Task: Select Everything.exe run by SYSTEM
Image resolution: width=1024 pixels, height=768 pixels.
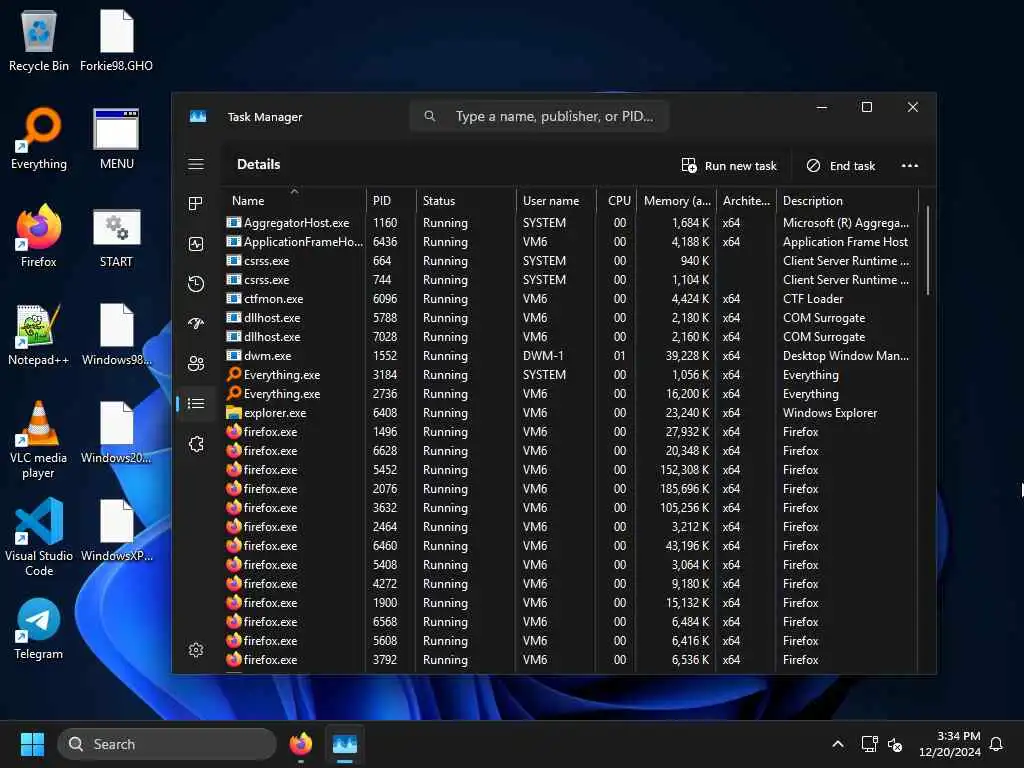Action: pyautogui.click(x=571, y=375)
